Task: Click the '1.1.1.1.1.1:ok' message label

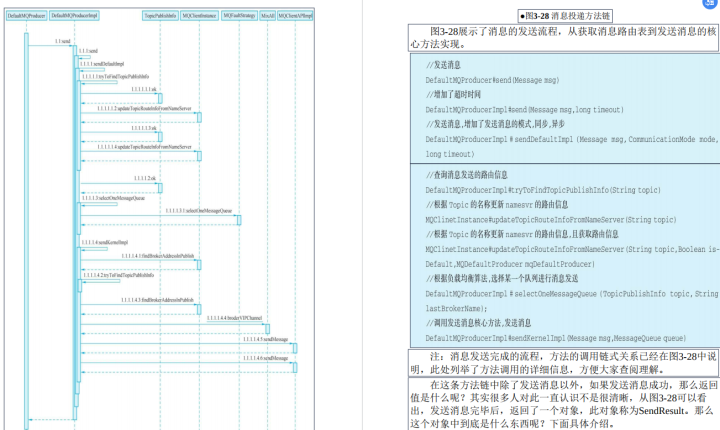Action: coord(144,89)
